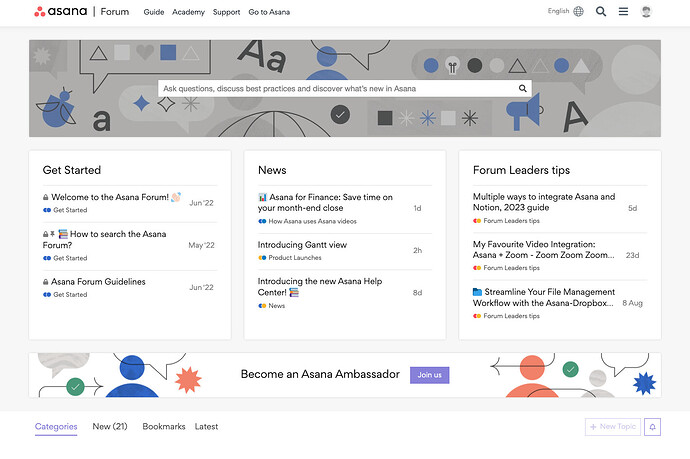The height and width of the screenshot is (459, 690).
Task: Click lock icon beside Asana Forum Guidelines
Action: pyautogui.click(x=45, y=282)
